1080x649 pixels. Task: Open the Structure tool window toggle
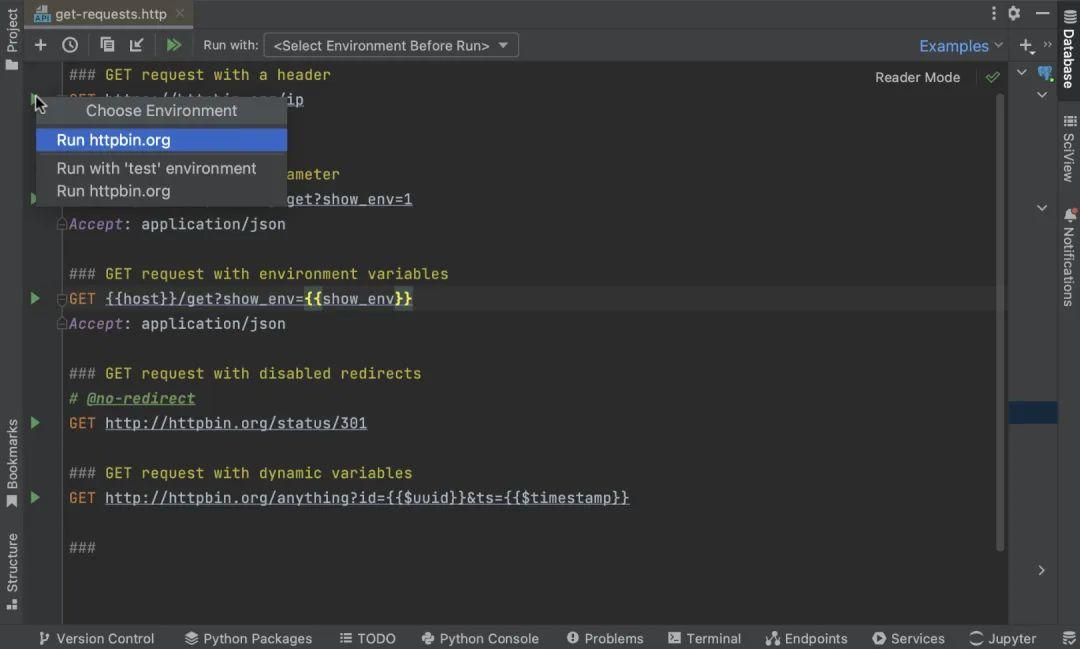point(12,568)
